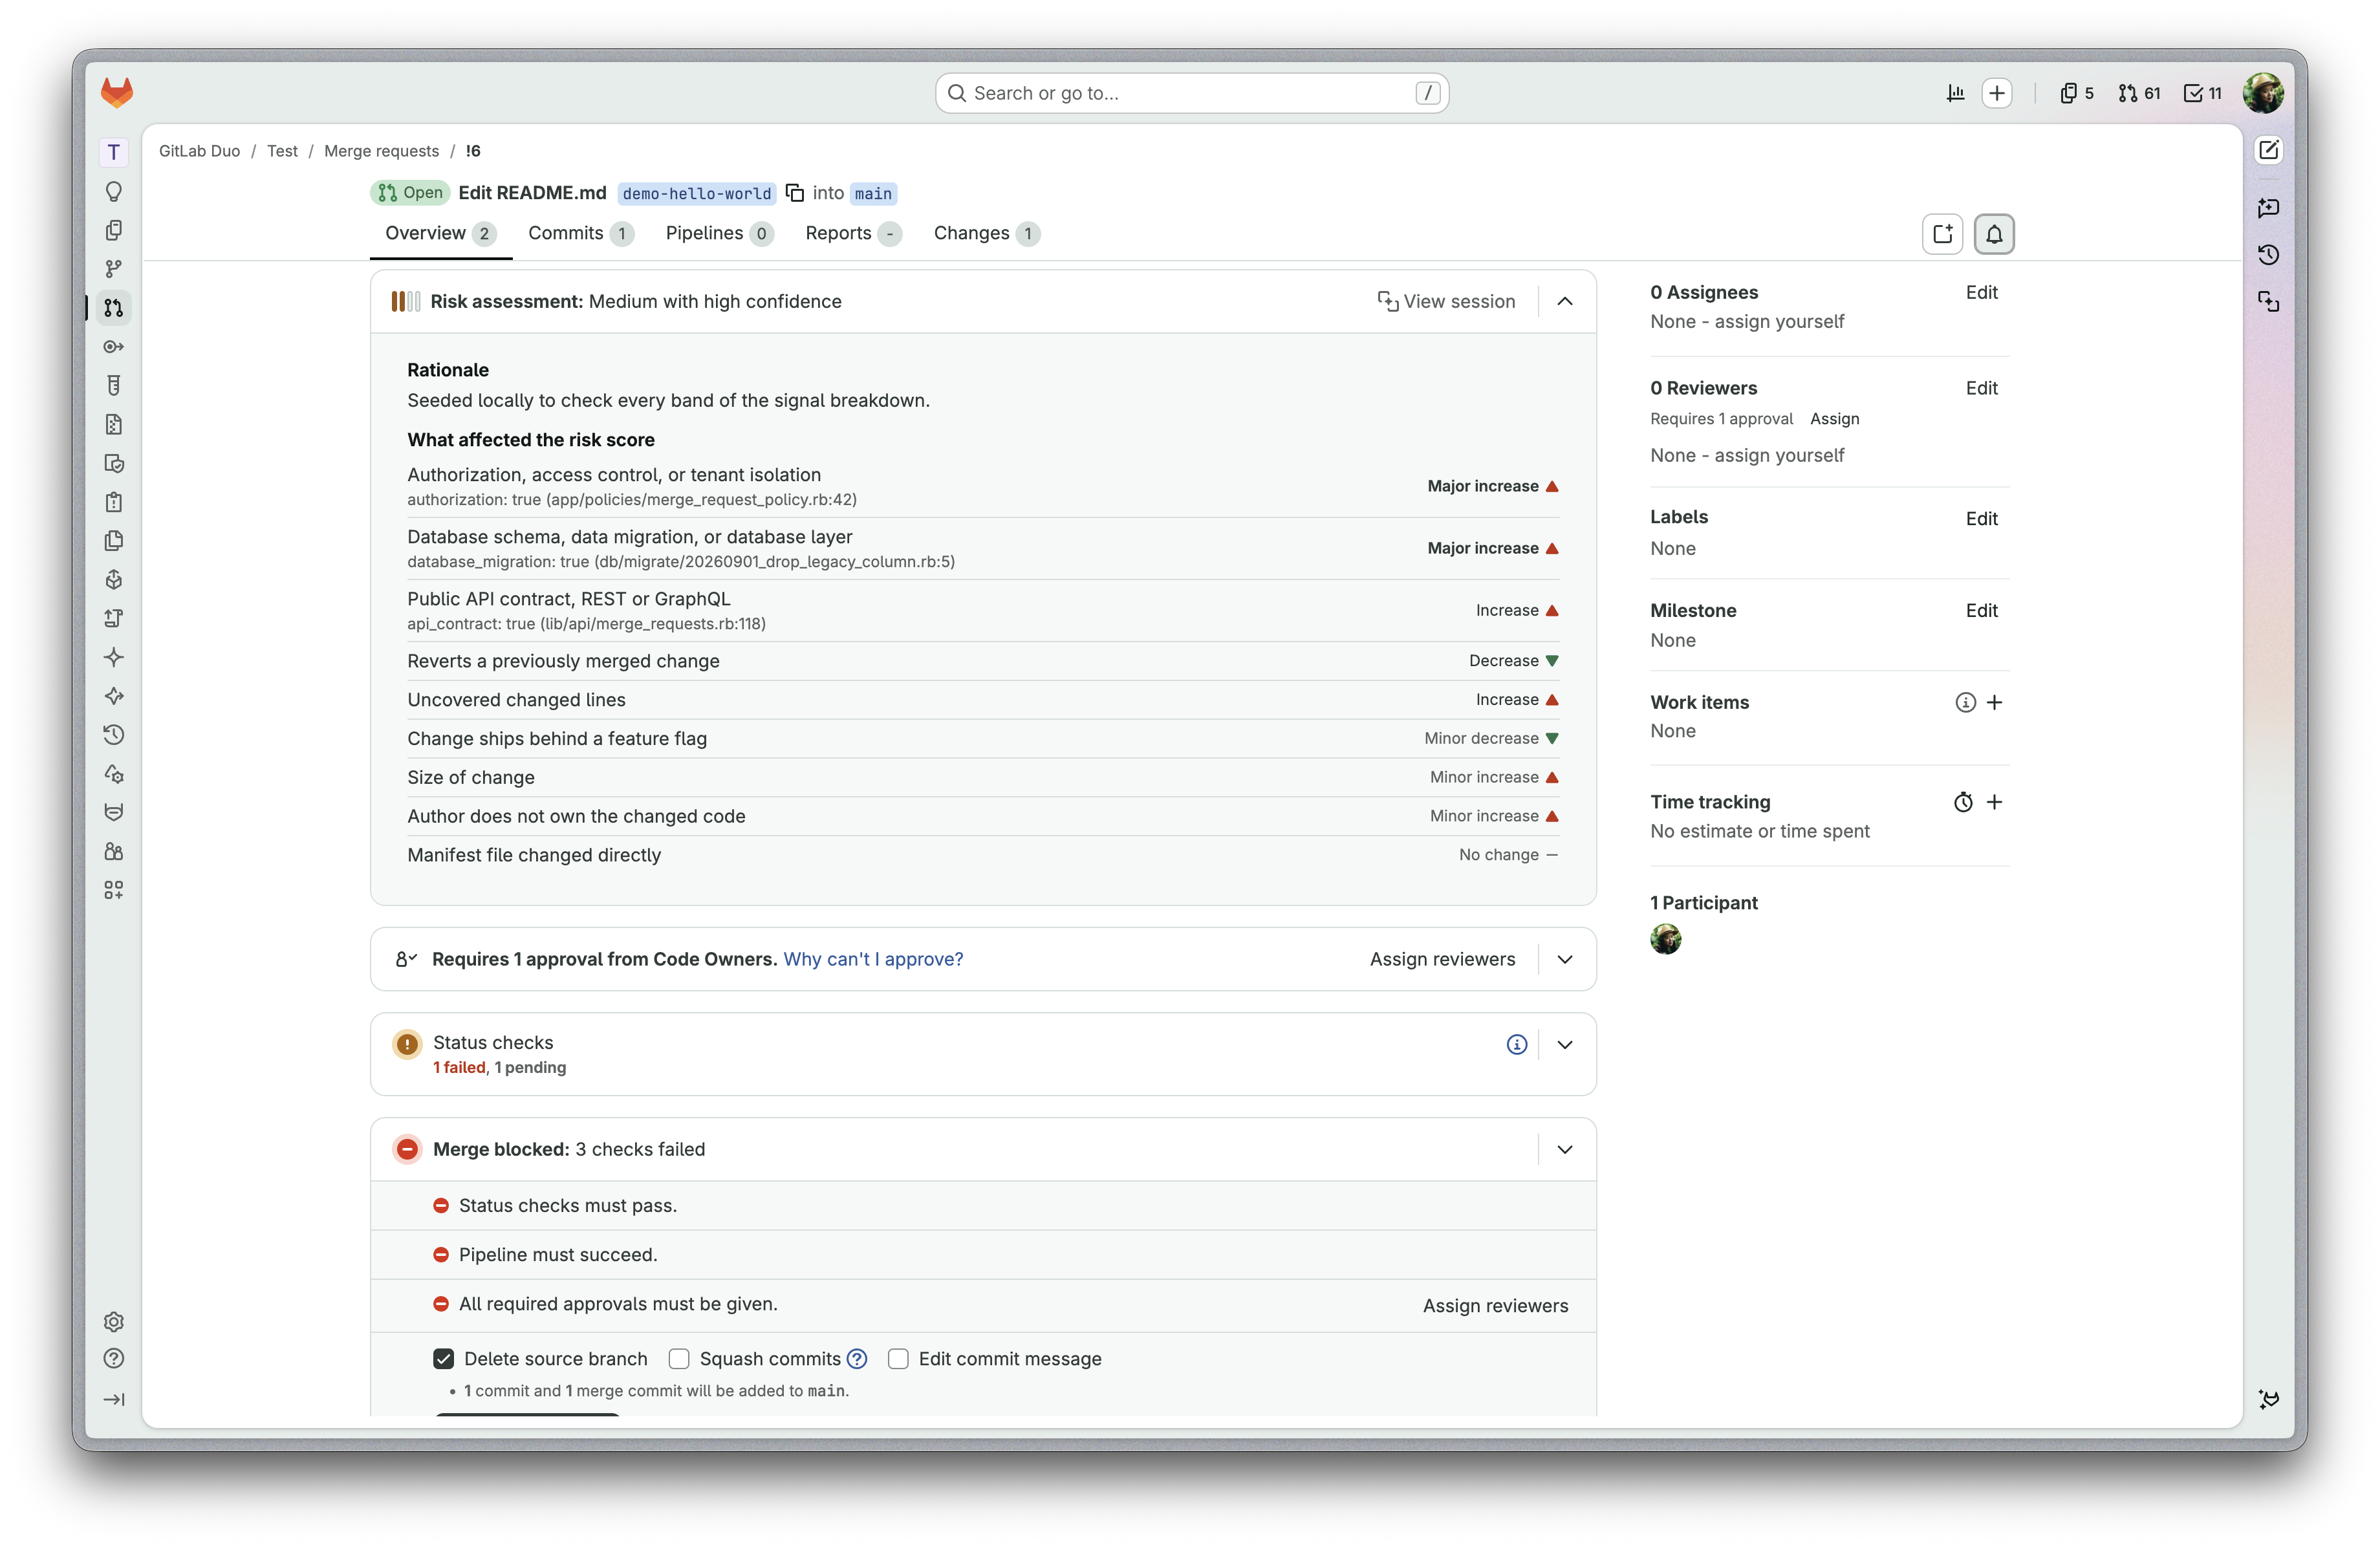
Task: Click 'Uncovered changed lines' risk row
Action: [x=982, y=700]
